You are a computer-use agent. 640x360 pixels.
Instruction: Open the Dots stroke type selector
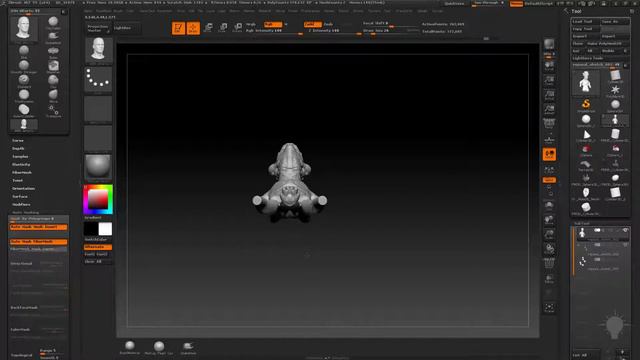click(98, 79)
